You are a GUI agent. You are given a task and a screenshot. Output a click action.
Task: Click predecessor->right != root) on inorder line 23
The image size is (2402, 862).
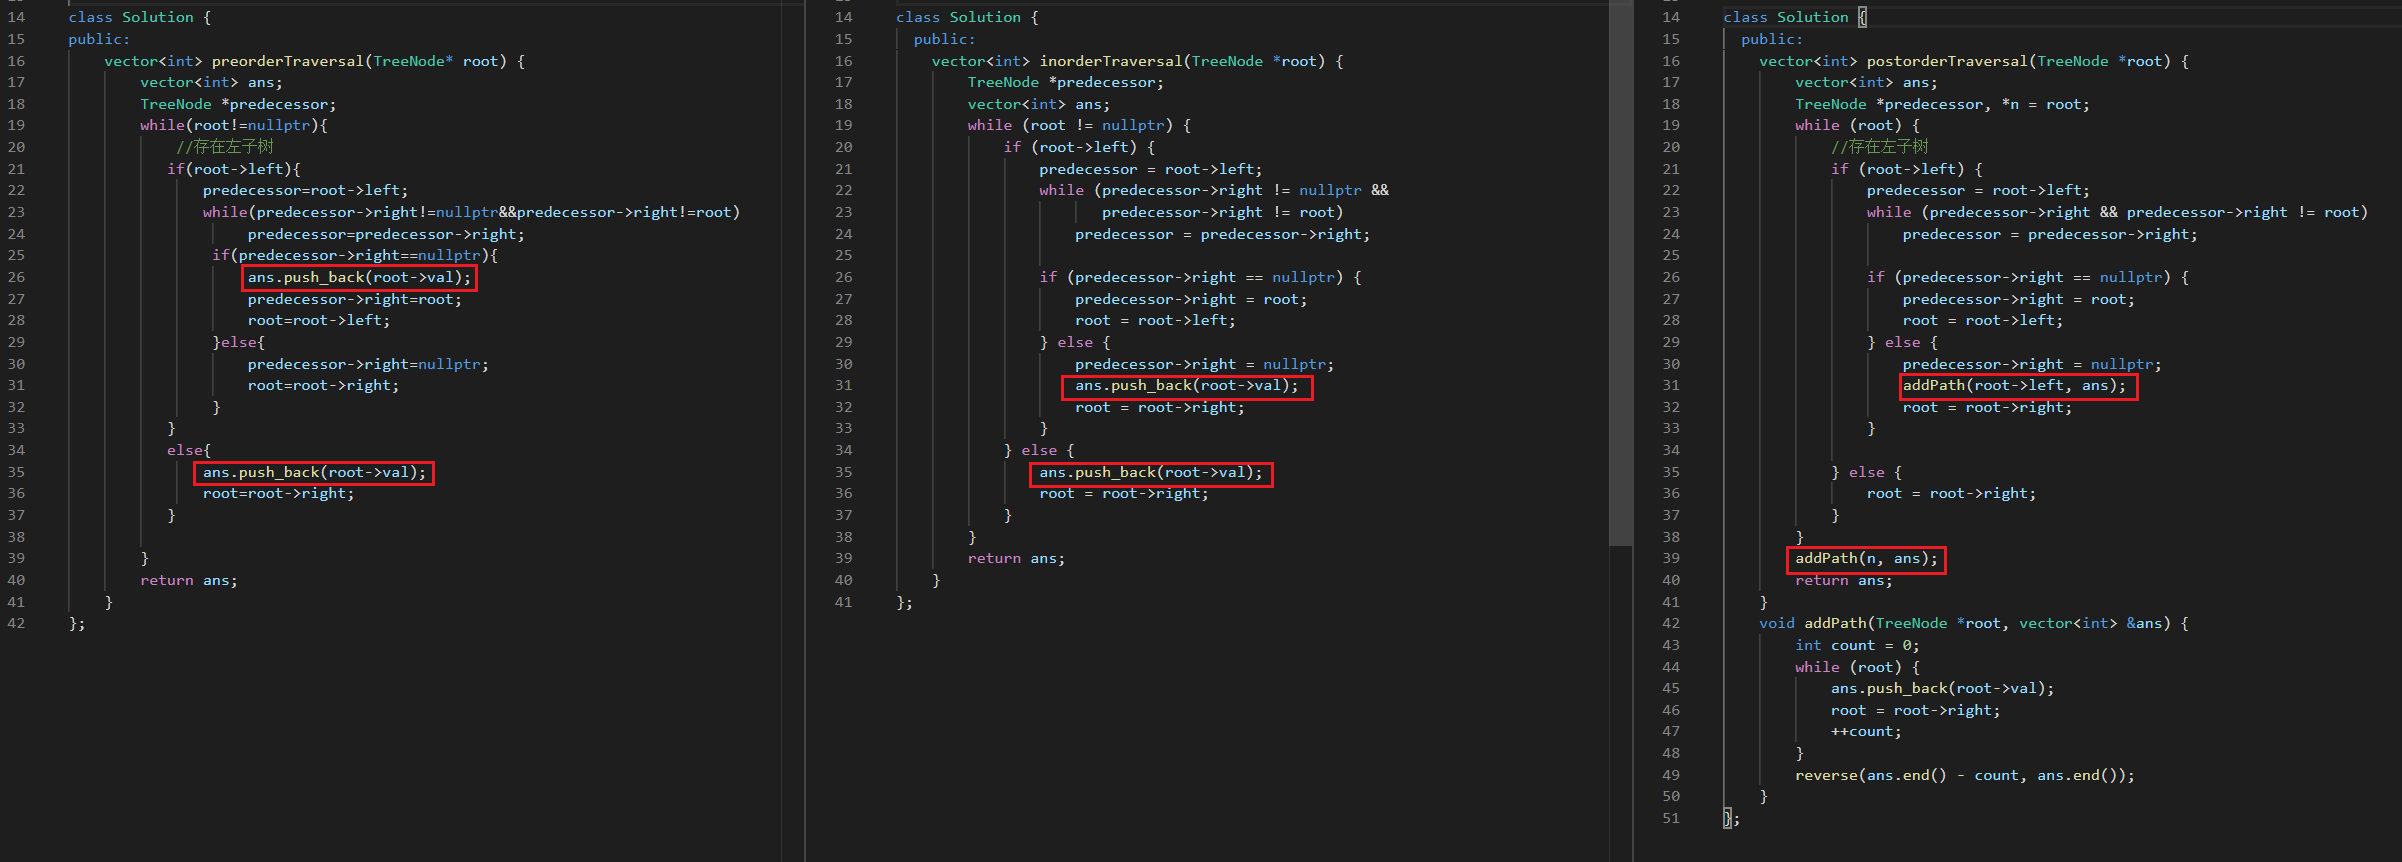[x=1223, y=213]
